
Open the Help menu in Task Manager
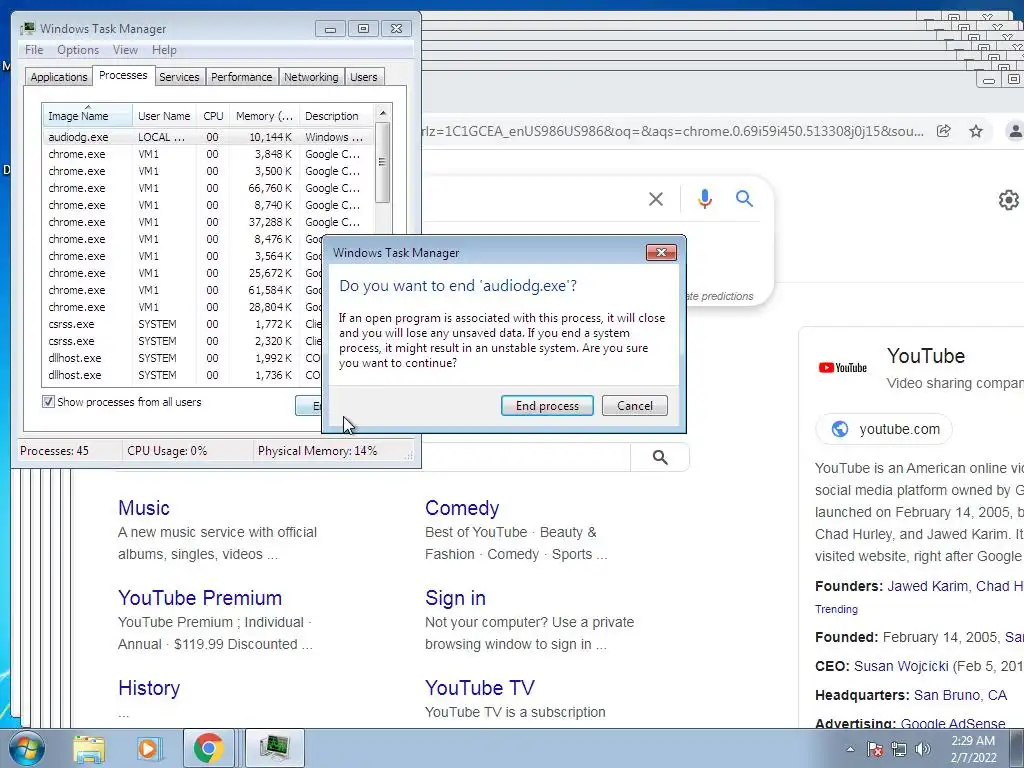(x=164, y=50)
